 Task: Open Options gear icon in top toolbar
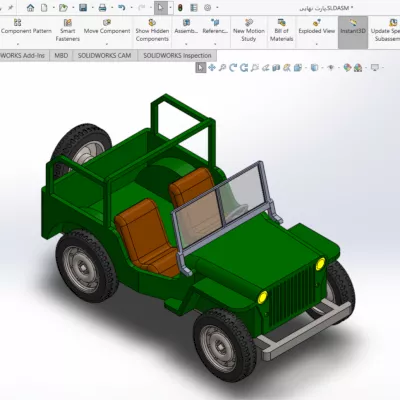click(x=208, y=8)
